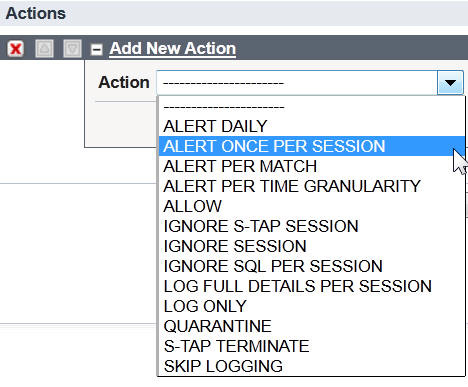Select ALERT PER TIME GRANULARITY

tap(312, 186)
